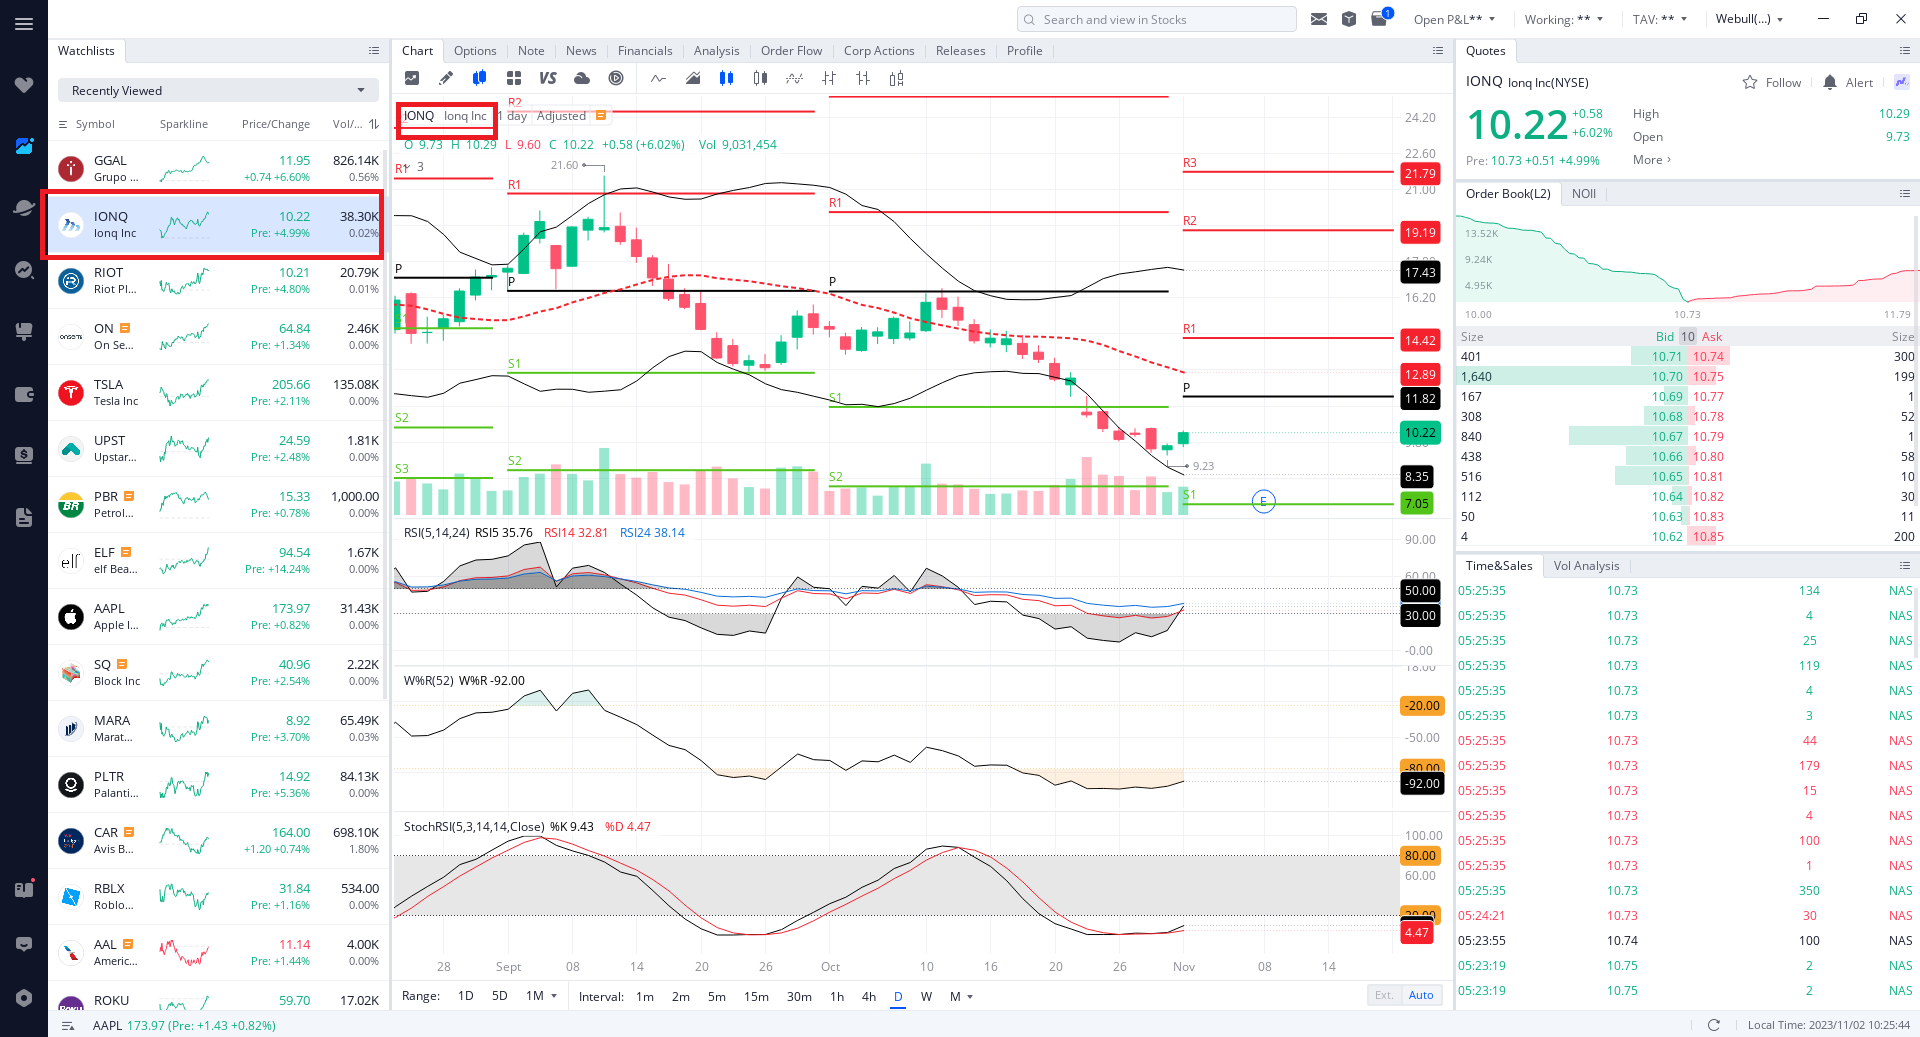Open the circular replay icon in the chart toolbar
1920x1037 pixels.
(616, 78)
